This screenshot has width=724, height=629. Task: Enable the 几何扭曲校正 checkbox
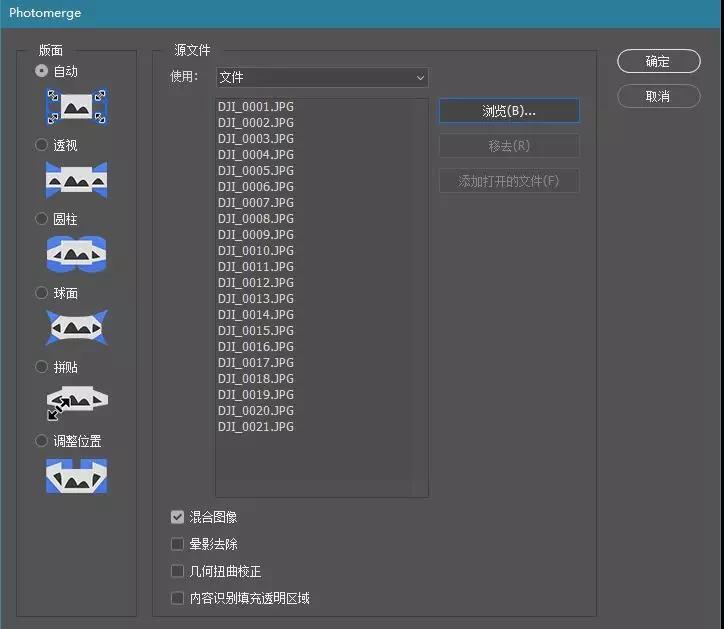click(177, 571)
